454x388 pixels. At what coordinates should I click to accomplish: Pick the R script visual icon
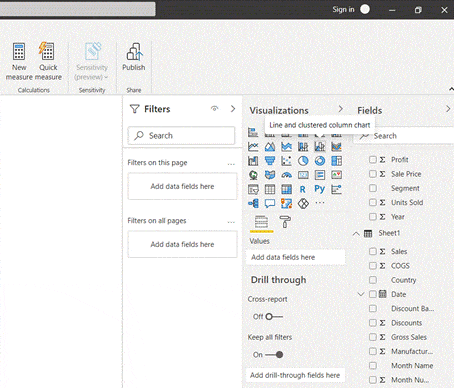click(x=303, y=189)
